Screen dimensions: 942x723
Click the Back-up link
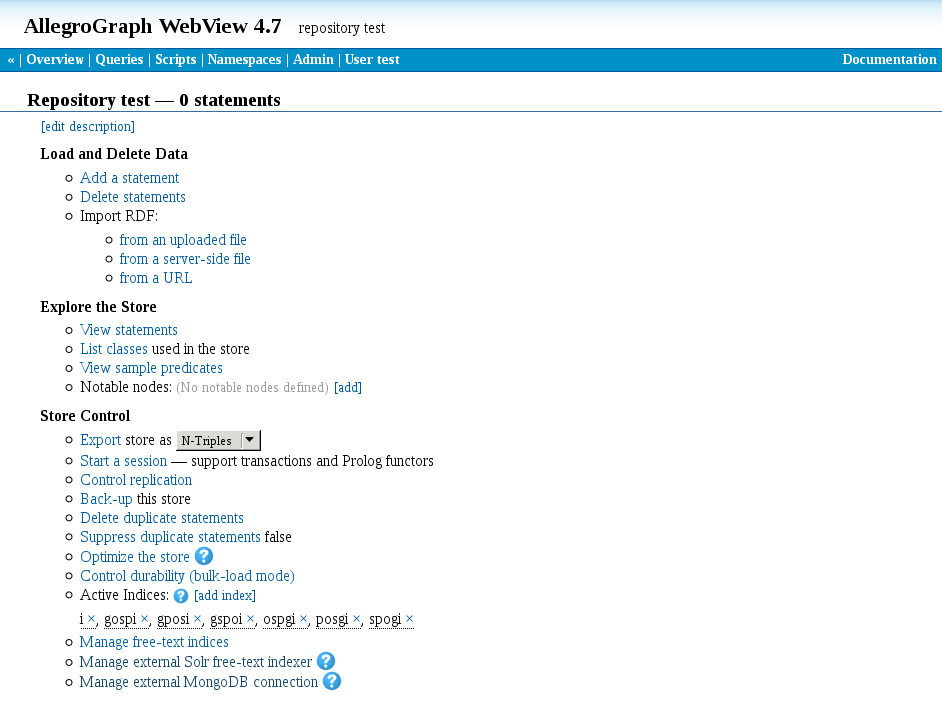pos(106,499)
